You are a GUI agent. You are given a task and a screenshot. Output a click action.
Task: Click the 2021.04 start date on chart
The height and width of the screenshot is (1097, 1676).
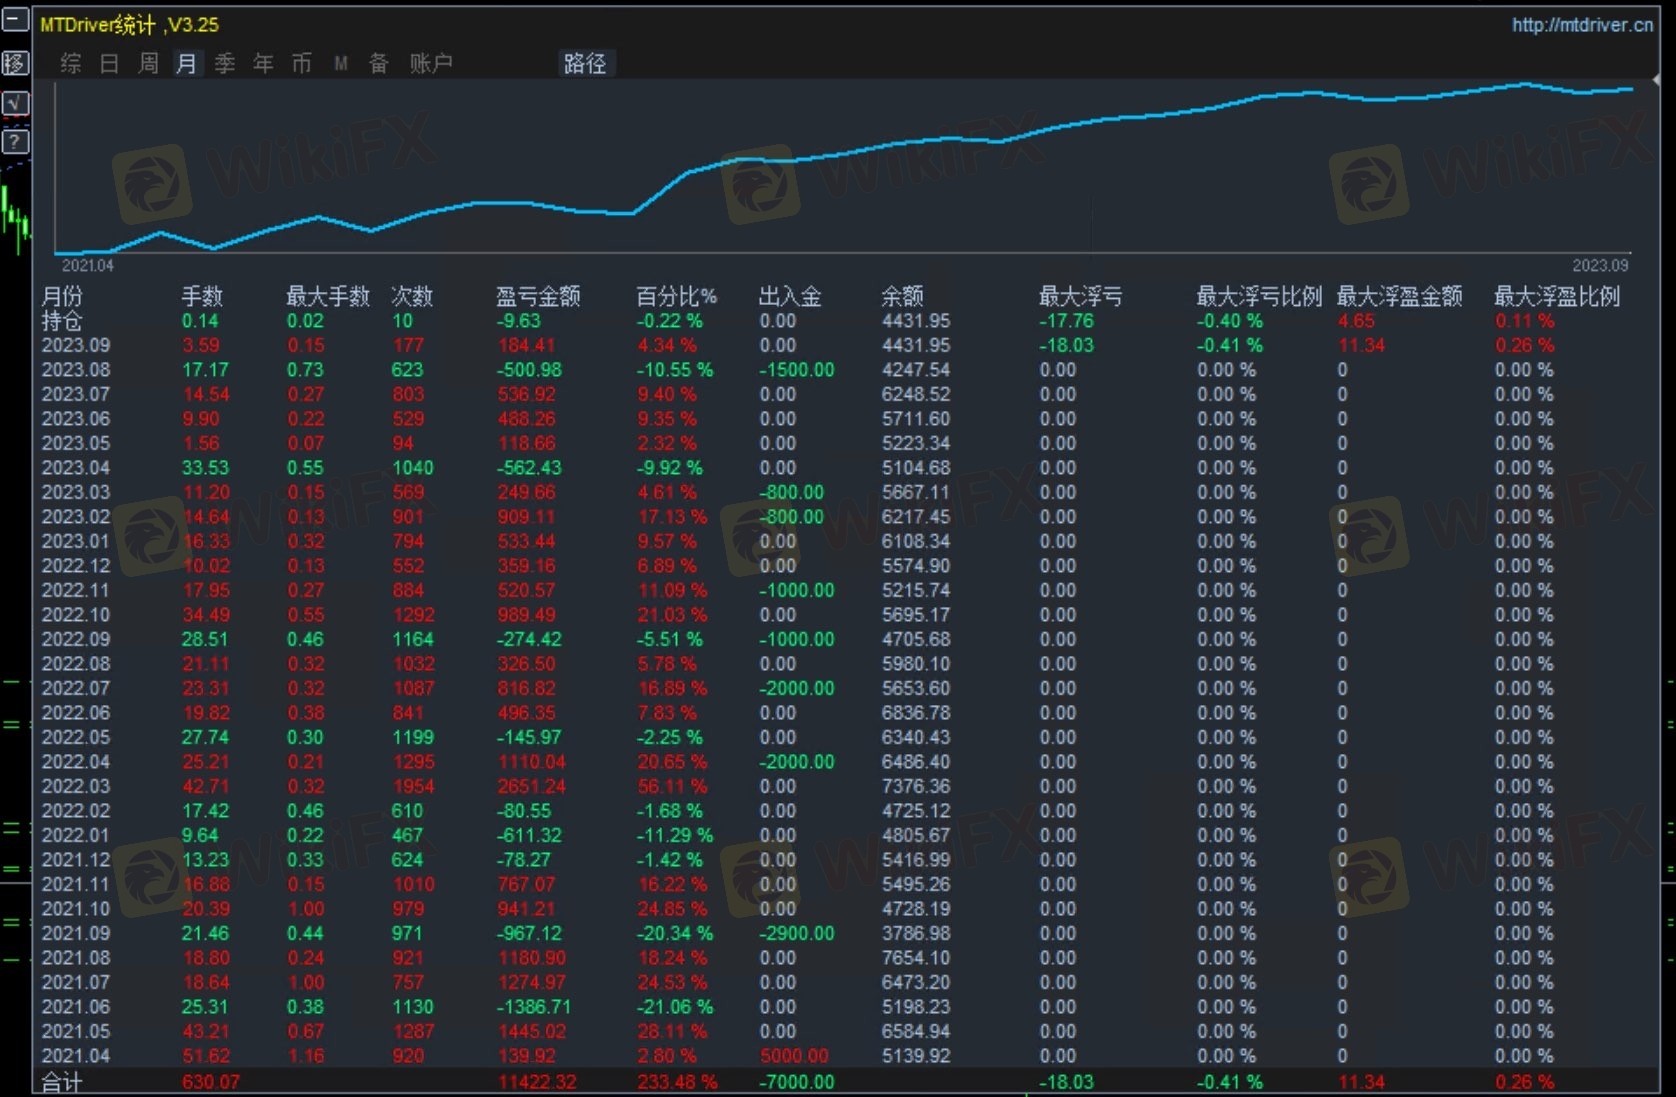tap(88, 266)
